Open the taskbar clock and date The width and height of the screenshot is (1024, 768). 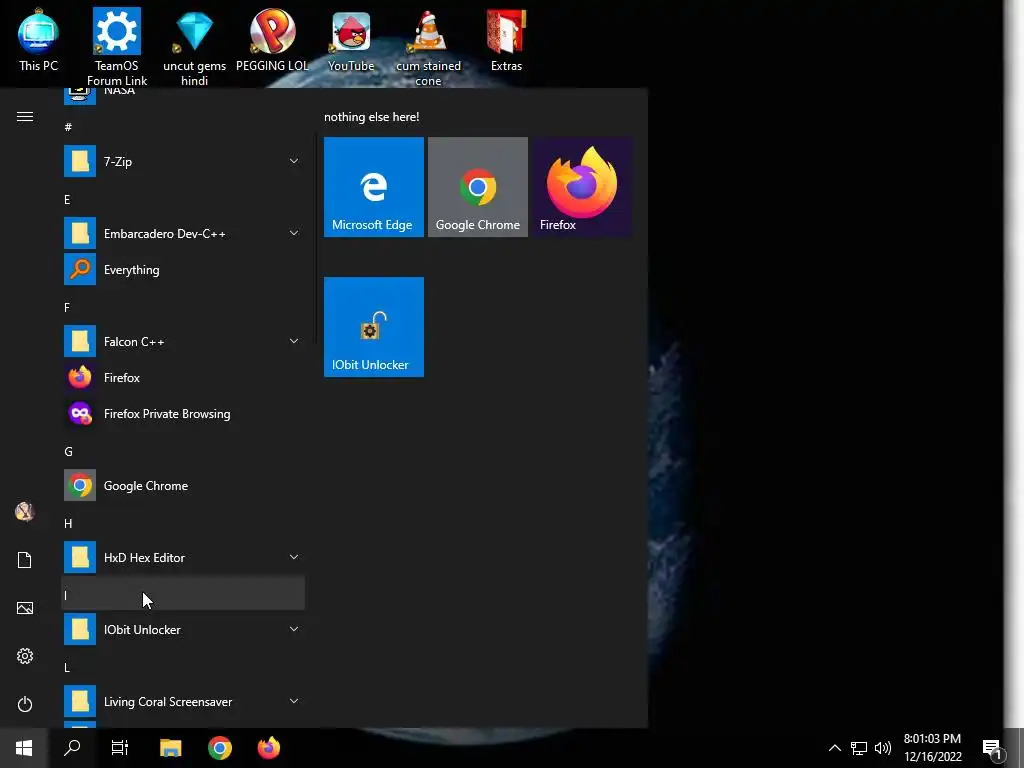pyautogui.click(x=933, y=748)
